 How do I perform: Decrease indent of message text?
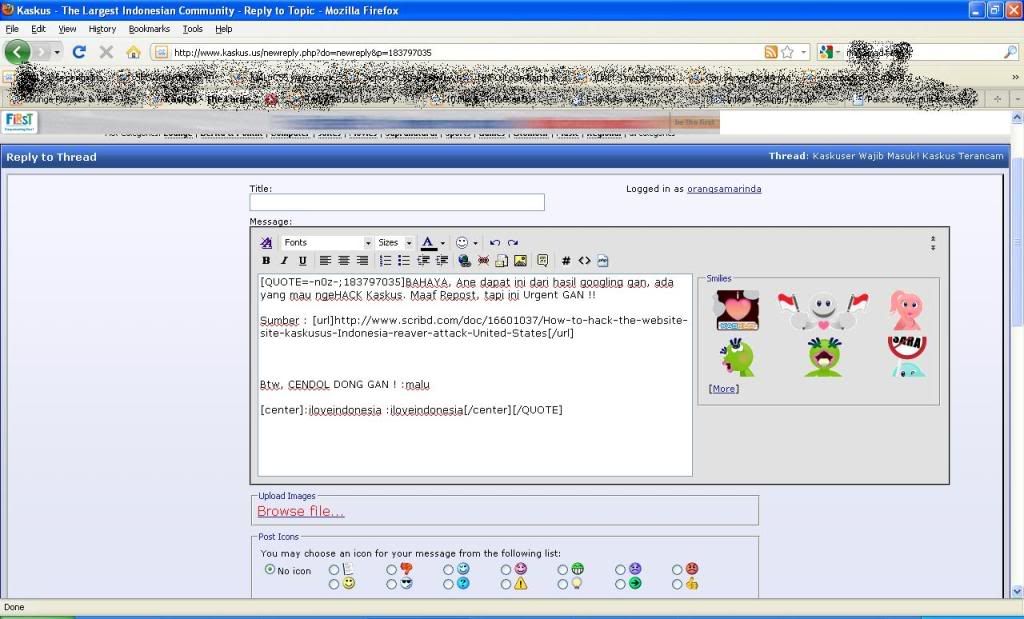click(x=423, y=261)
